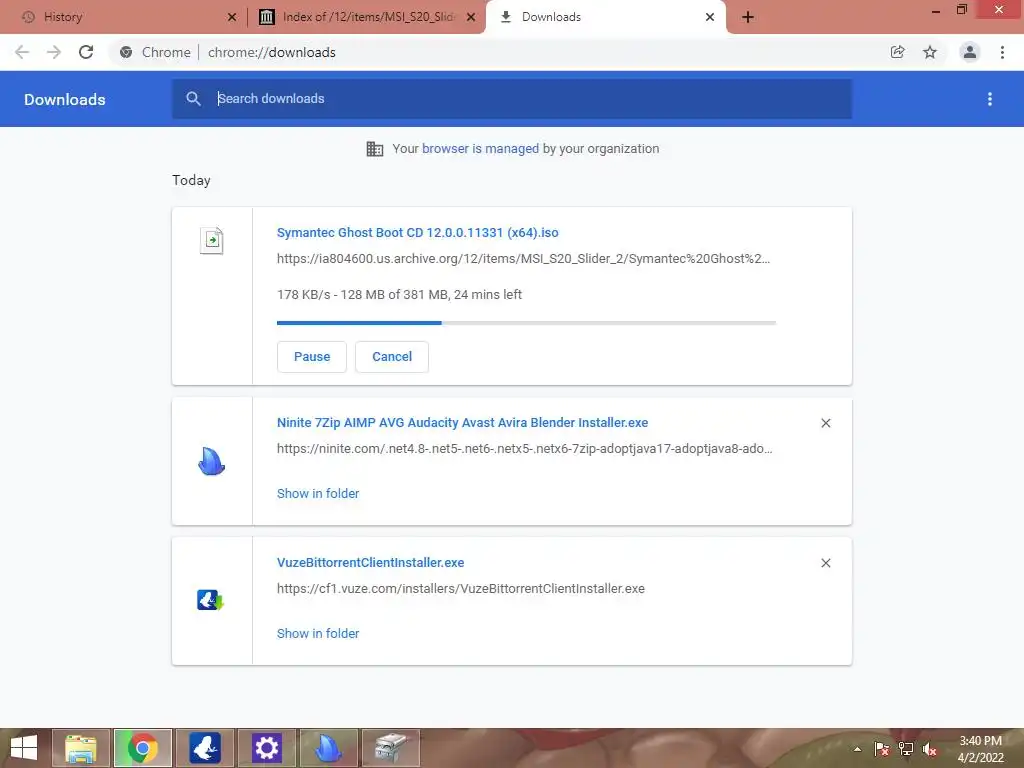Focus the Search downloads field
The height and width of the screenshot is (768, 1024).
coord(512,99)
